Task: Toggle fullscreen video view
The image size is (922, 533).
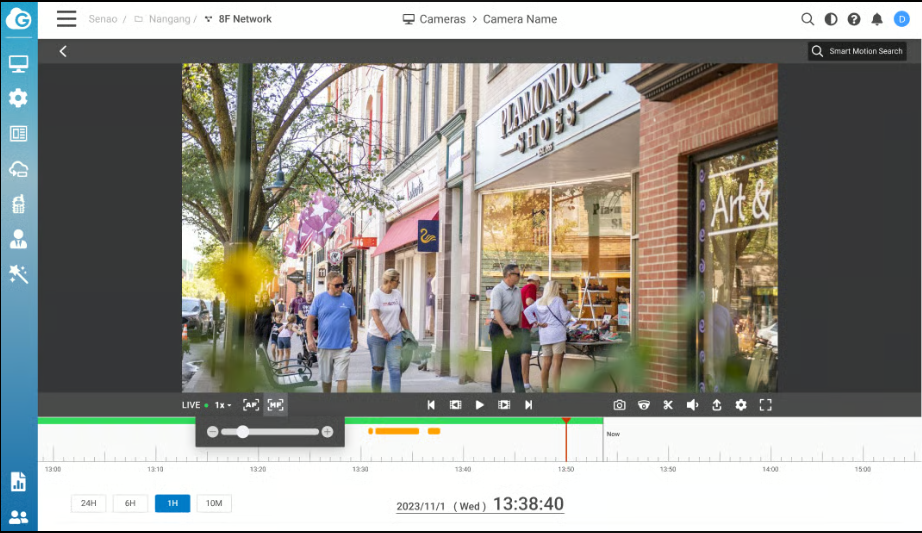Action: point(766,405)
